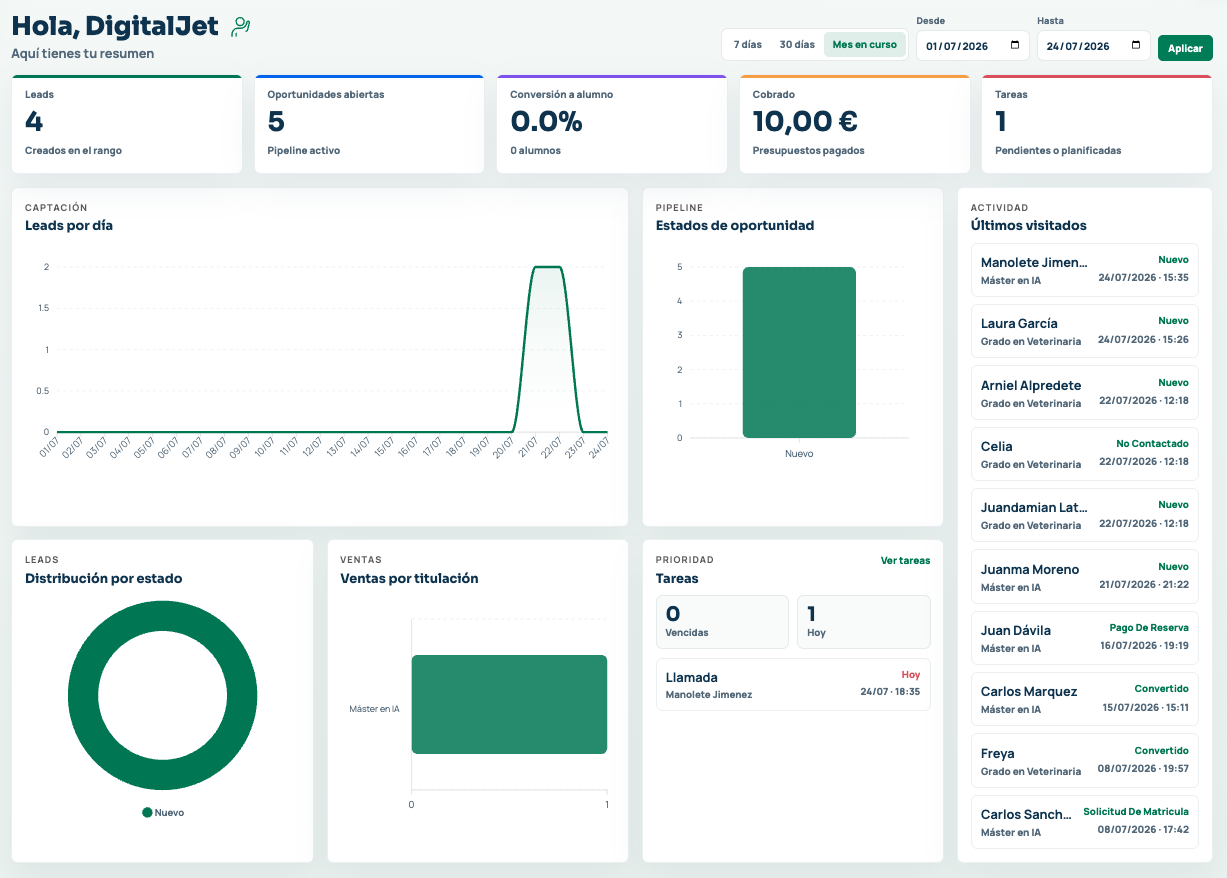This screenshot has height=878, width=1227.
Task: Open Manolete Jimenez visited entry
Action: click(x=1084, y=270)
